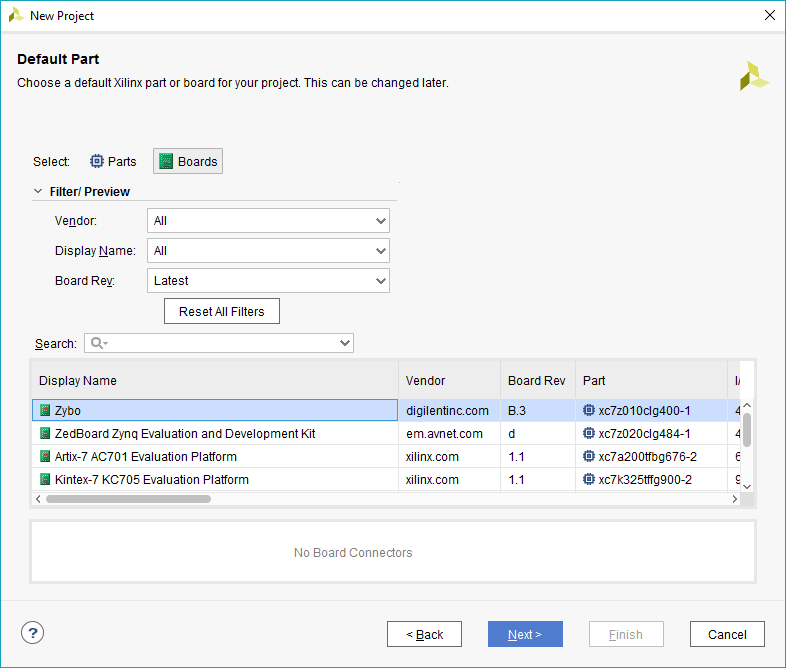The width and height of the screenshot is (786, 668).
Task: Sort by the Display Name column header
Action: [x=78, y=381]
